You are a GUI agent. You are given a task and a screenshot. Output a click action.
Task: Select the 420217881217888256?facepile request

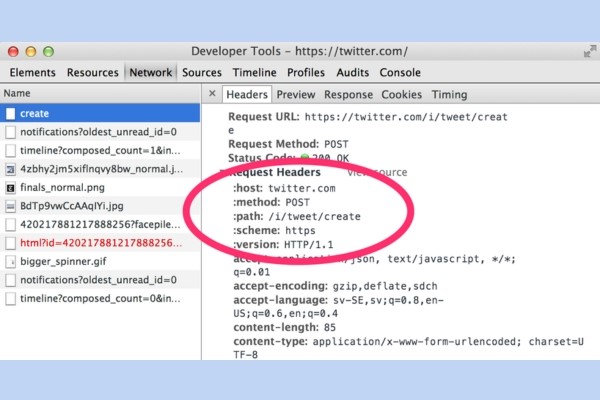point(100,224)
